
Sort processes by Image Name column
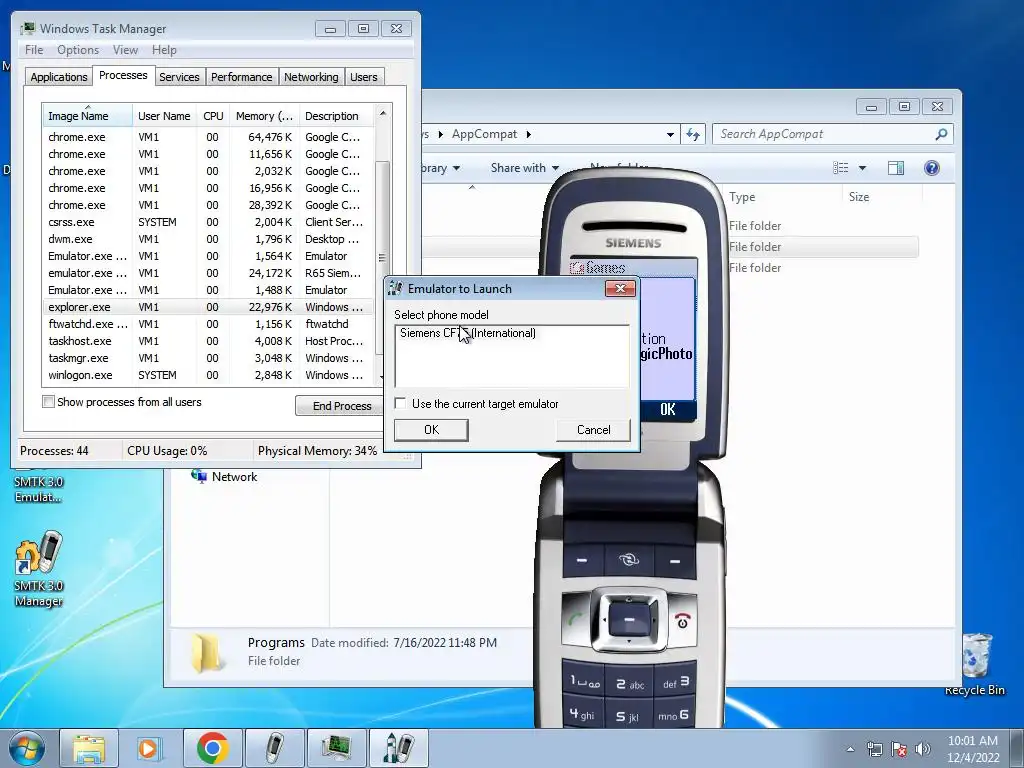coord(87,116)
